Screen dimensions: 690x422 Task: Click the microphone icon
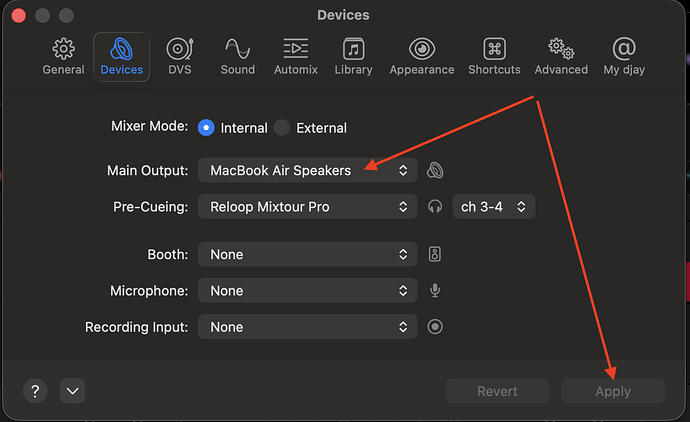(435, 290)
